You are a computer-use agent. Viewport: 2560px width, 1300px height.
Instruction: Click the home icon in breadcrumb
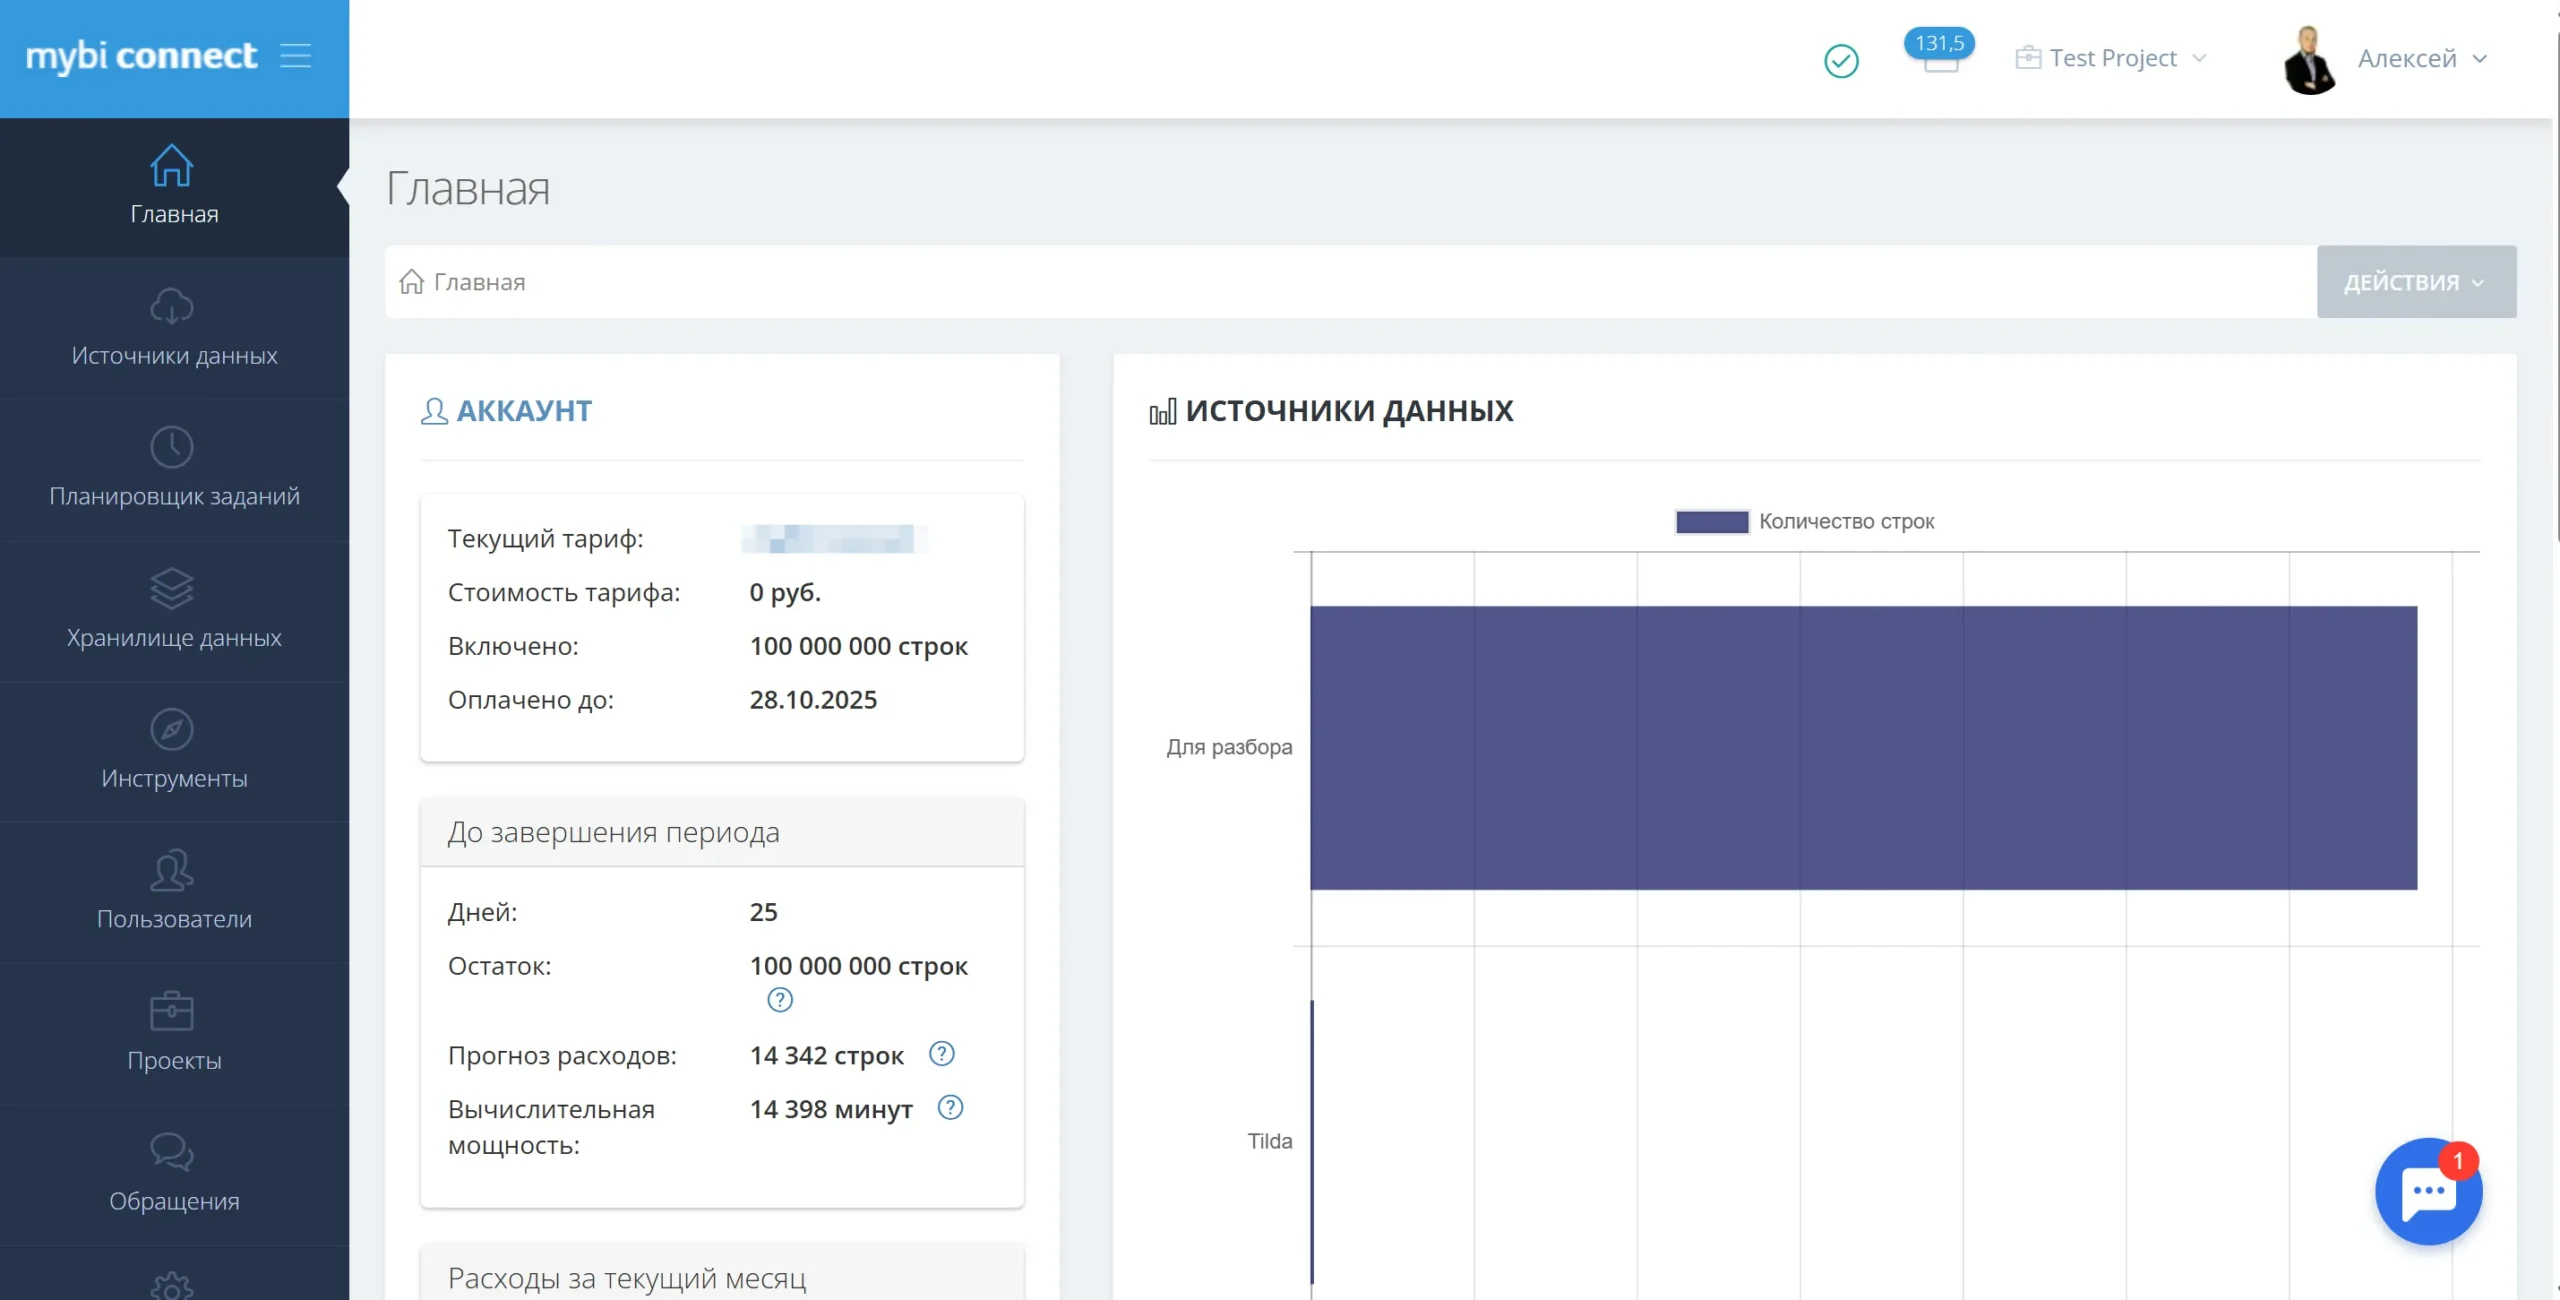(411, 282)
